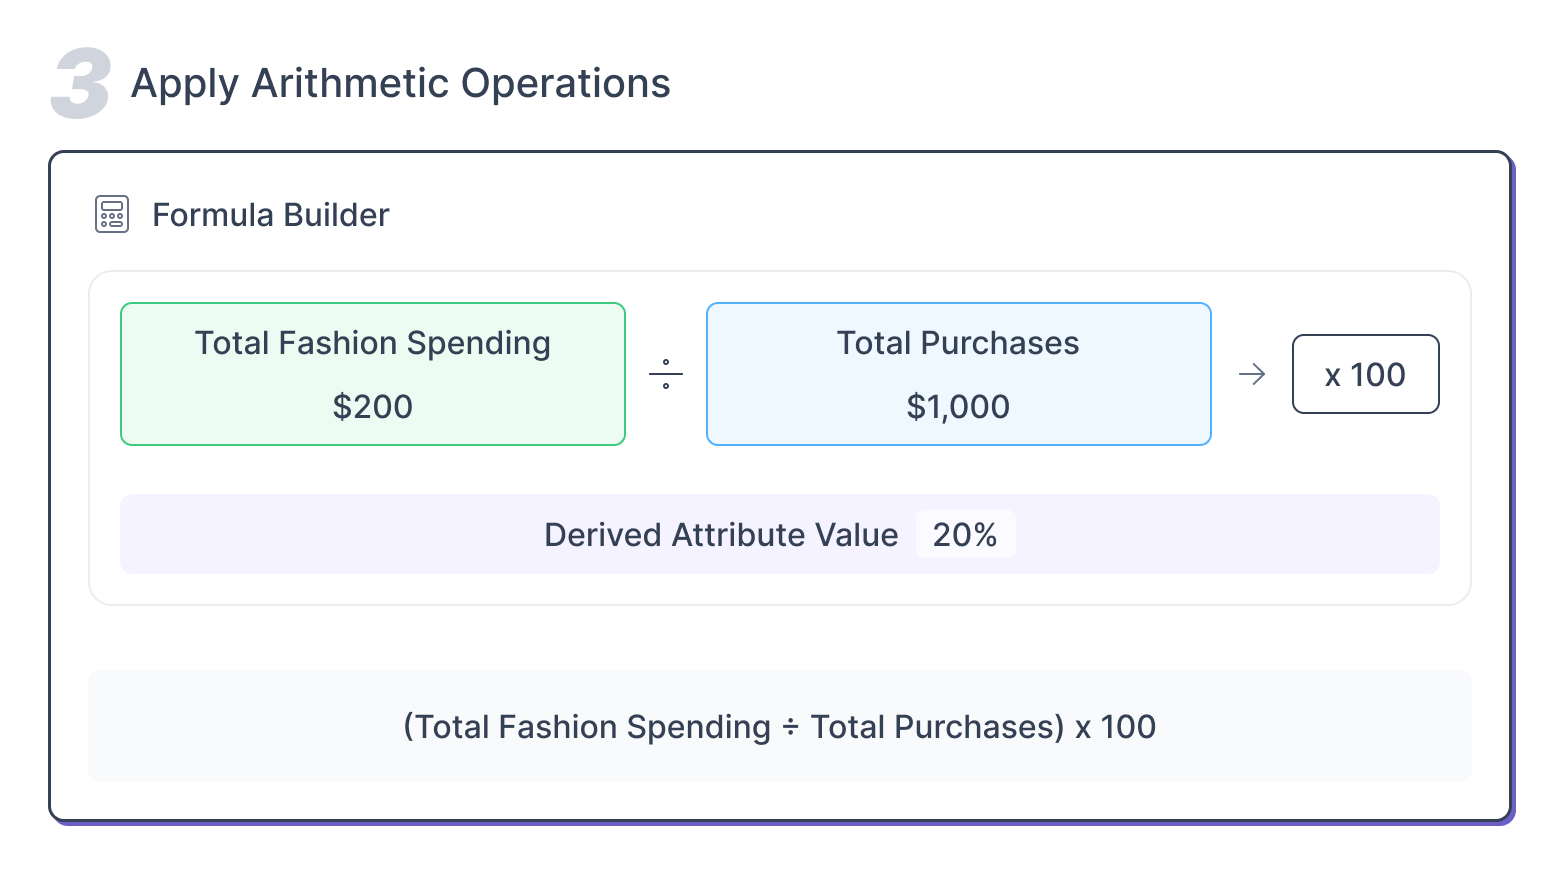This screenshot has width=1560, height=870.
Task: Click the $200 value in green card
Action: (x=372, y=407)
